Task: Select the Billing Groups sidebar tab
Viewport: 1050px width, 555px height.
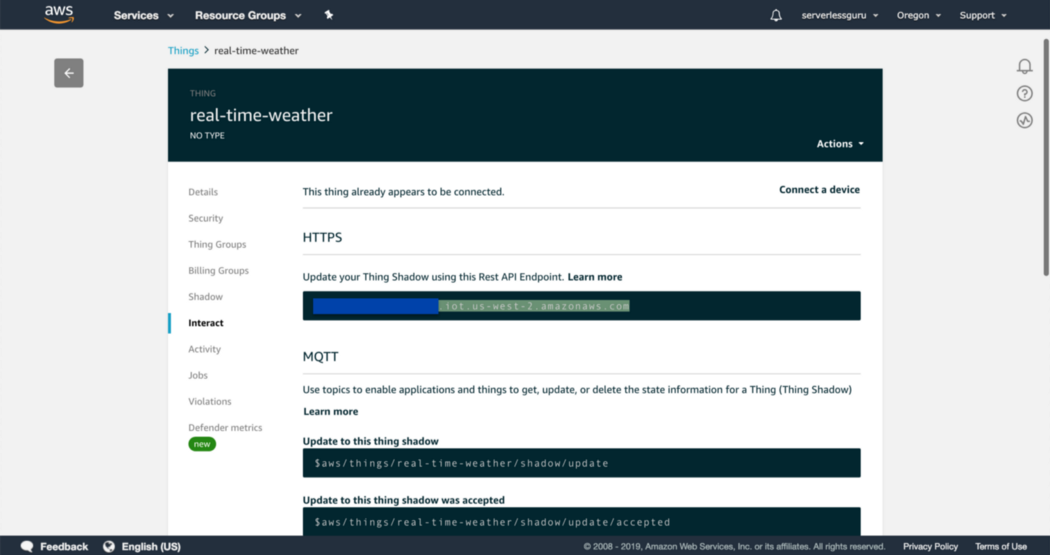Action: coord(218,270)
